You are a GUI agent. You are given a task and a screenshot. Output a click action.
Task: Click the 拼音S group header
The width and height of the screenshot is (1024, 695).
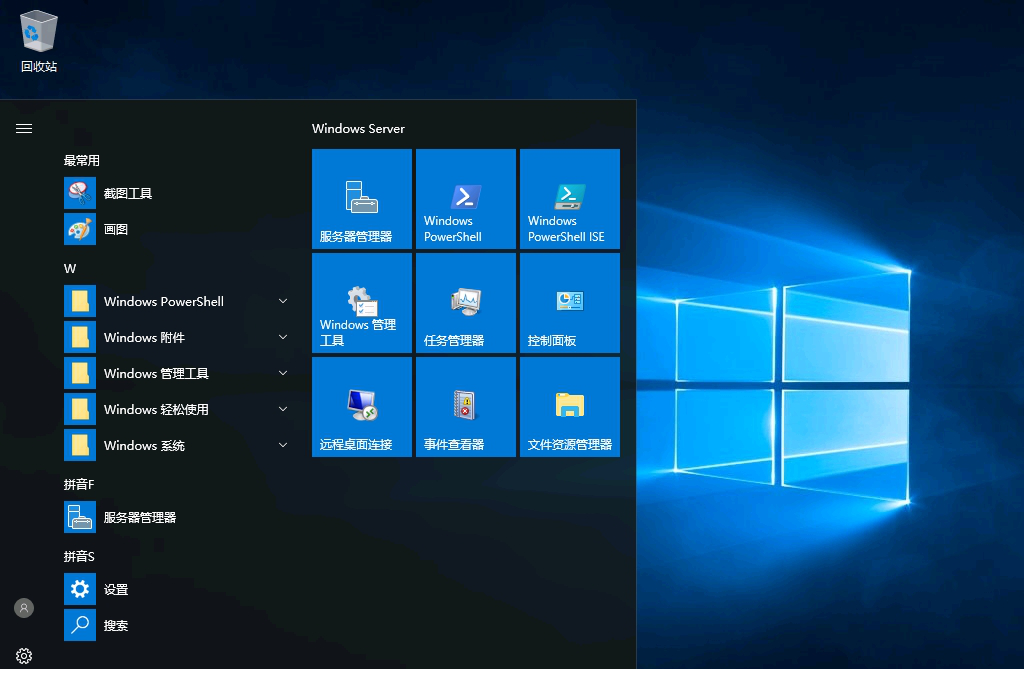click(x=79, y=556)
